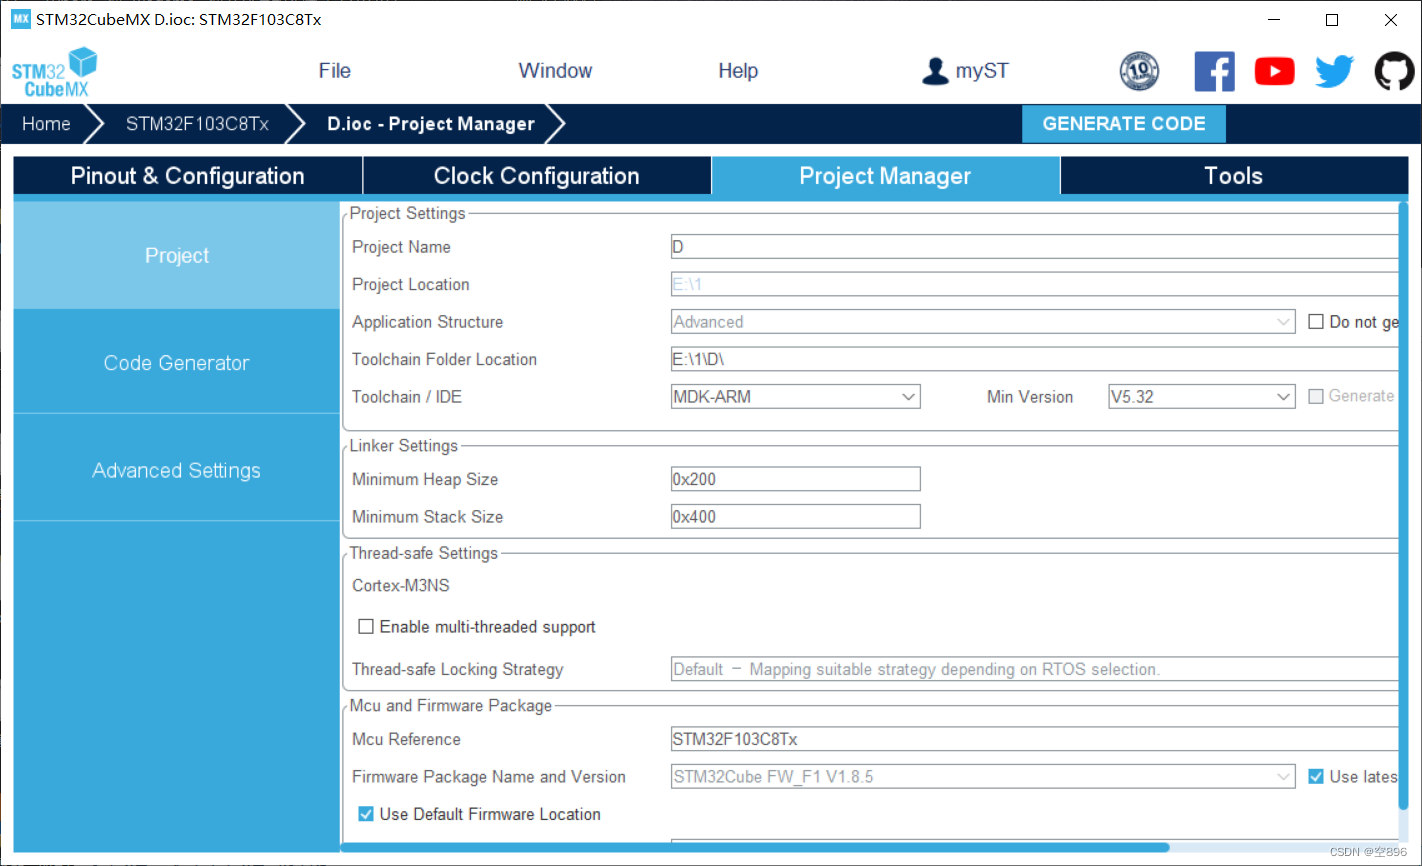1422x866 pixels.
Task: Click the STM32CubeMX logo icon
Action: click(x=55, y=72)
